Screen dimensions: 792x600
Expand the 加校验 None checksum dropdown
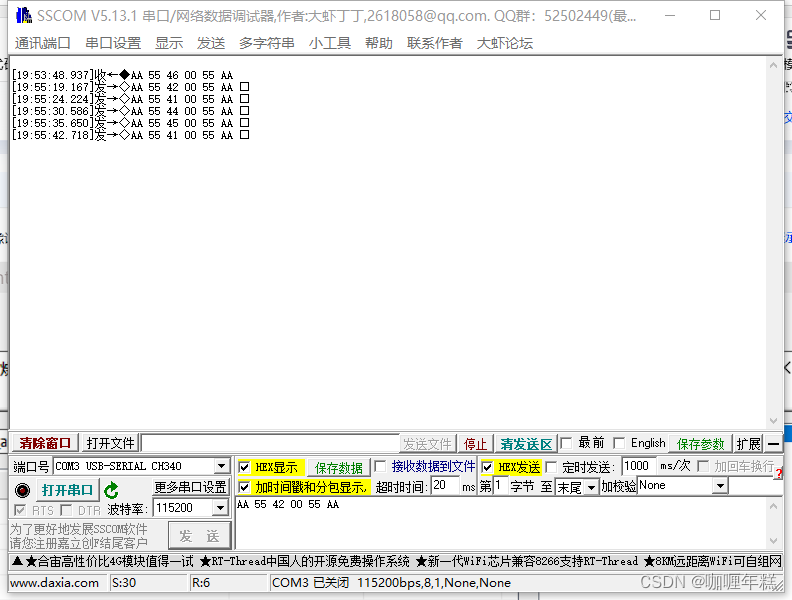pos(720,486)
